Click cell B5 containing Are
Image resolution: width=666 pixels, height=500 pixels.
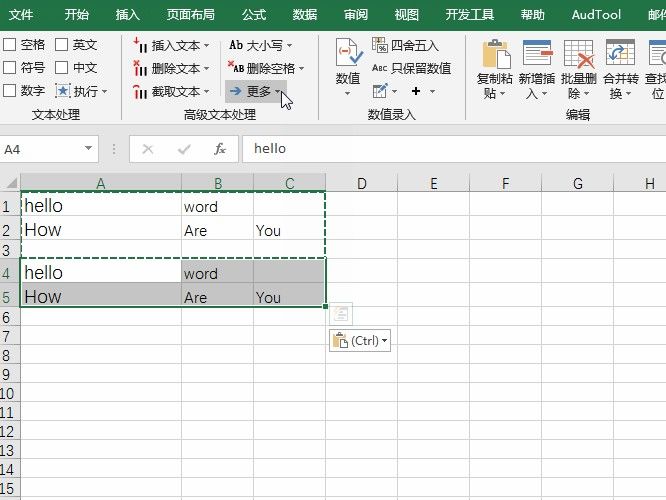(x=217, y=296)
